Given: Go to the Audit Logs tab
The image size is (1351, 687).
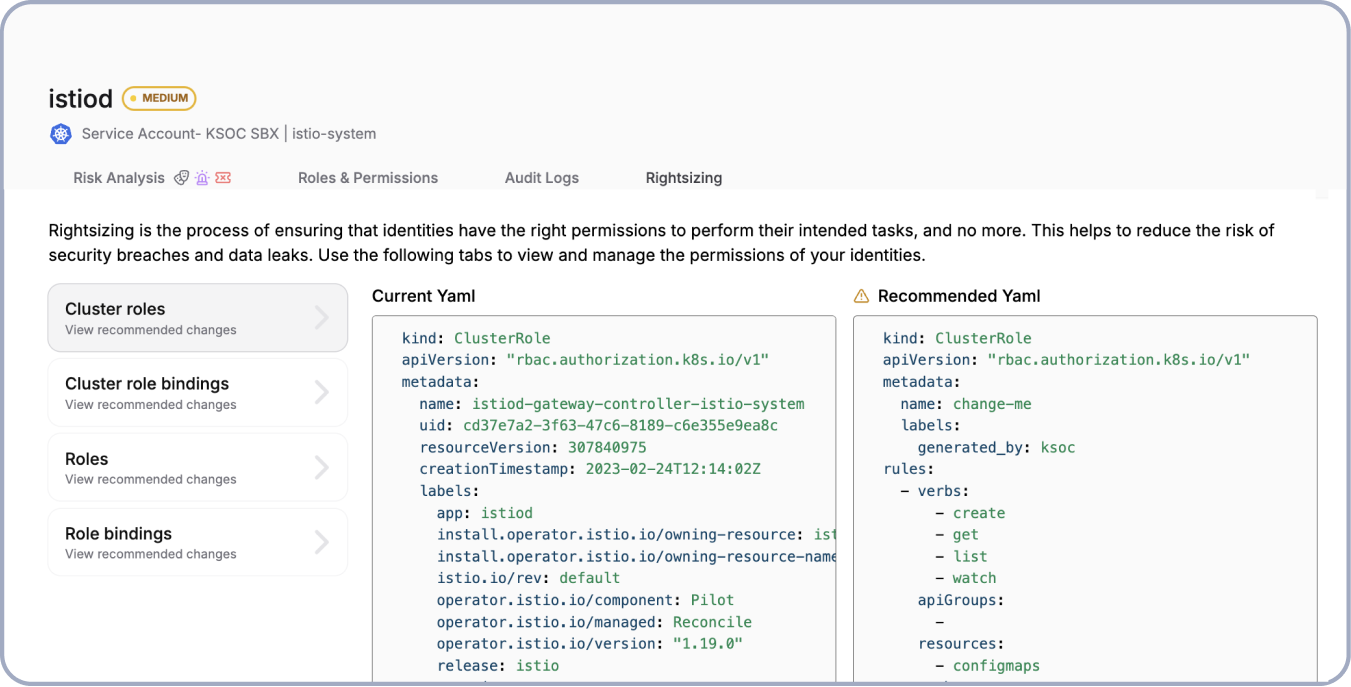Looking at the screenshot, I should click(541, 178).
